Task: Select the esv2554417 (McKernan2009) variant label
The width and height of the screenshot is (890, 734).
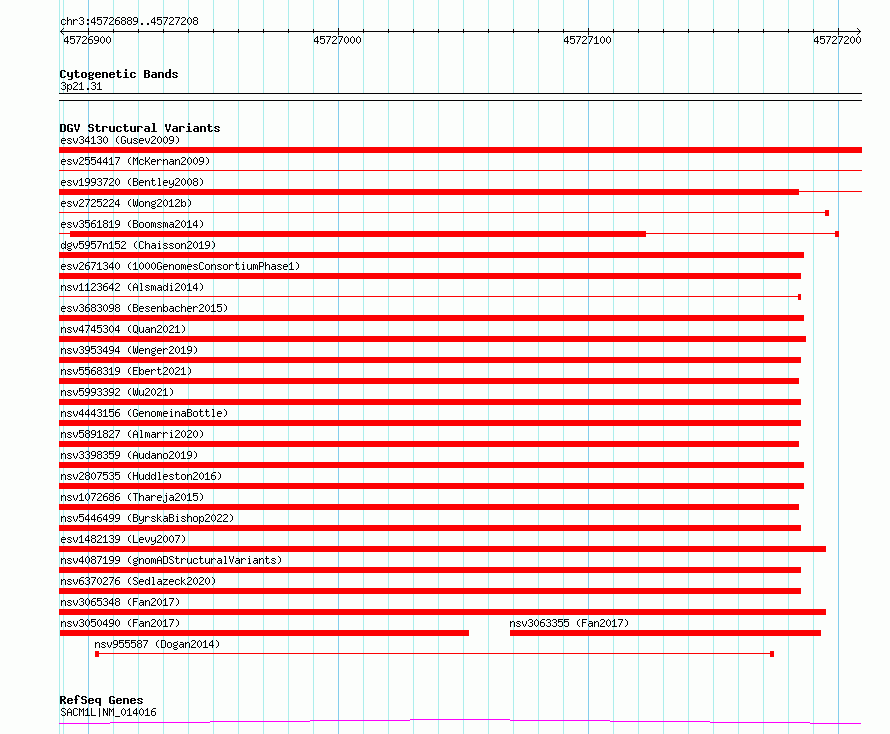Action: tap(135, 161)
